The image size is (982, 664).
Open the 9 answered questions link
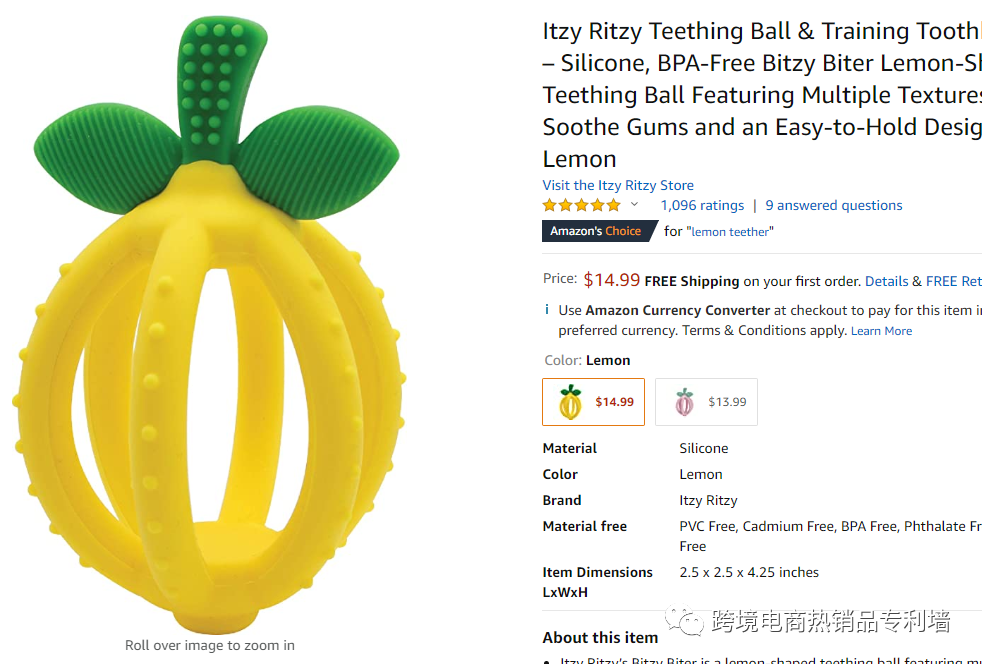pyautogui.click(x=833, y=205)
